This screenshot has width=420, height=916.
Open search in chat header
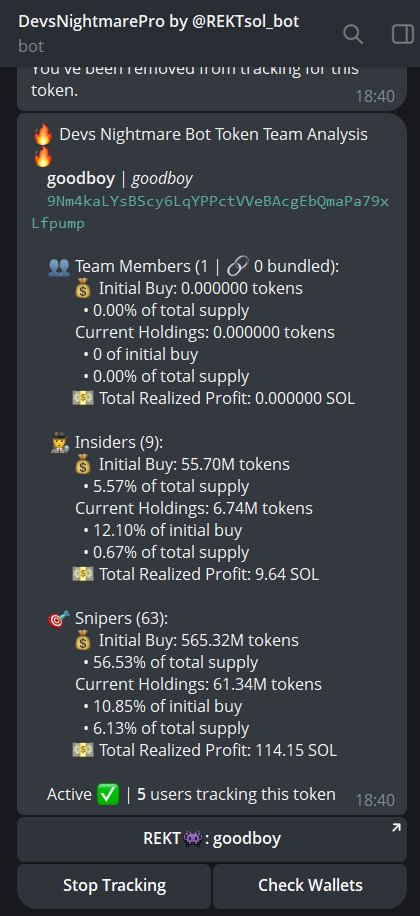pos(353,34)
